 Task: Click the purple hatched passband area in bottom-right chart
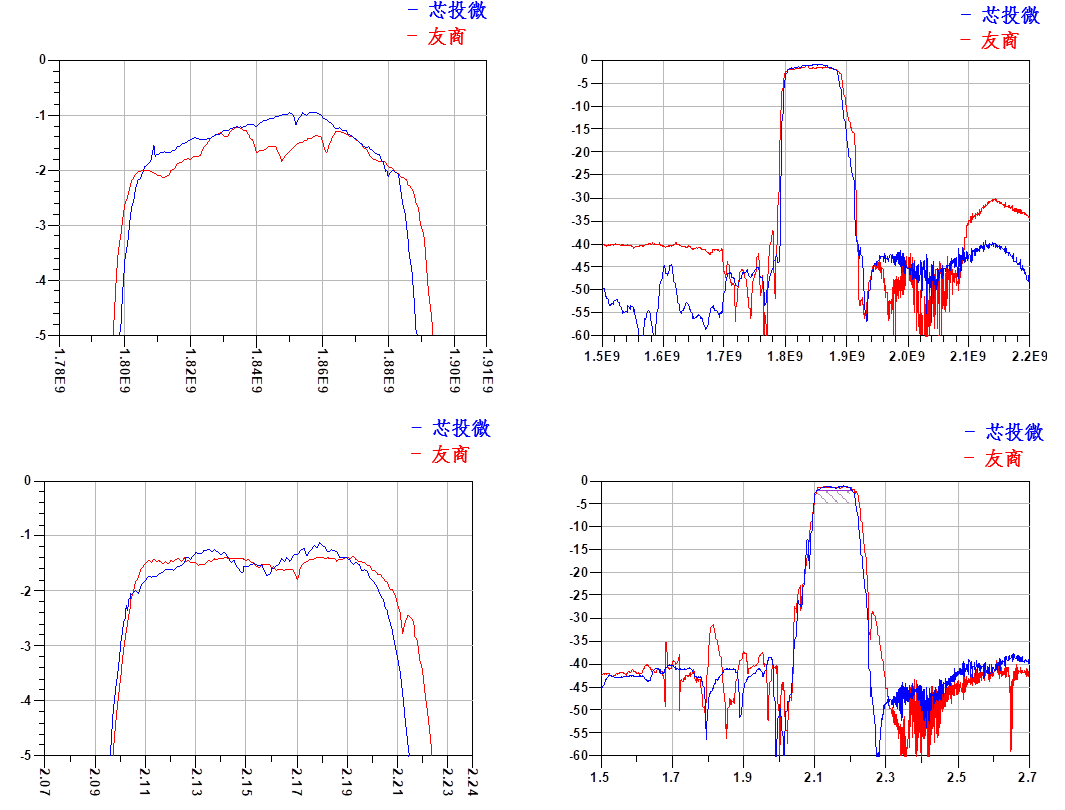tap(835, 495)
